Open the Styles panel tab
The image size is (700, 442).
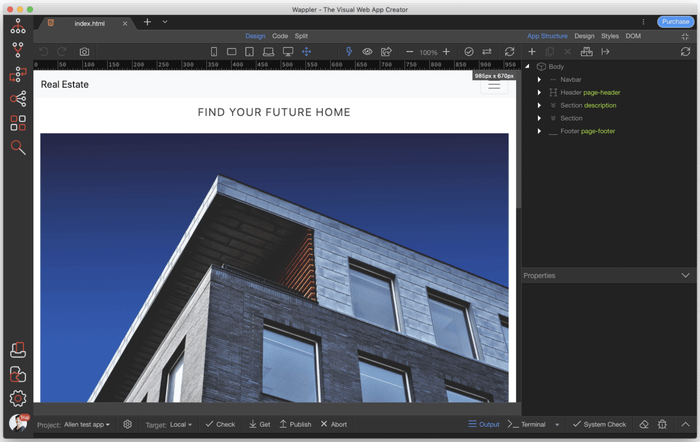point(610,36)
